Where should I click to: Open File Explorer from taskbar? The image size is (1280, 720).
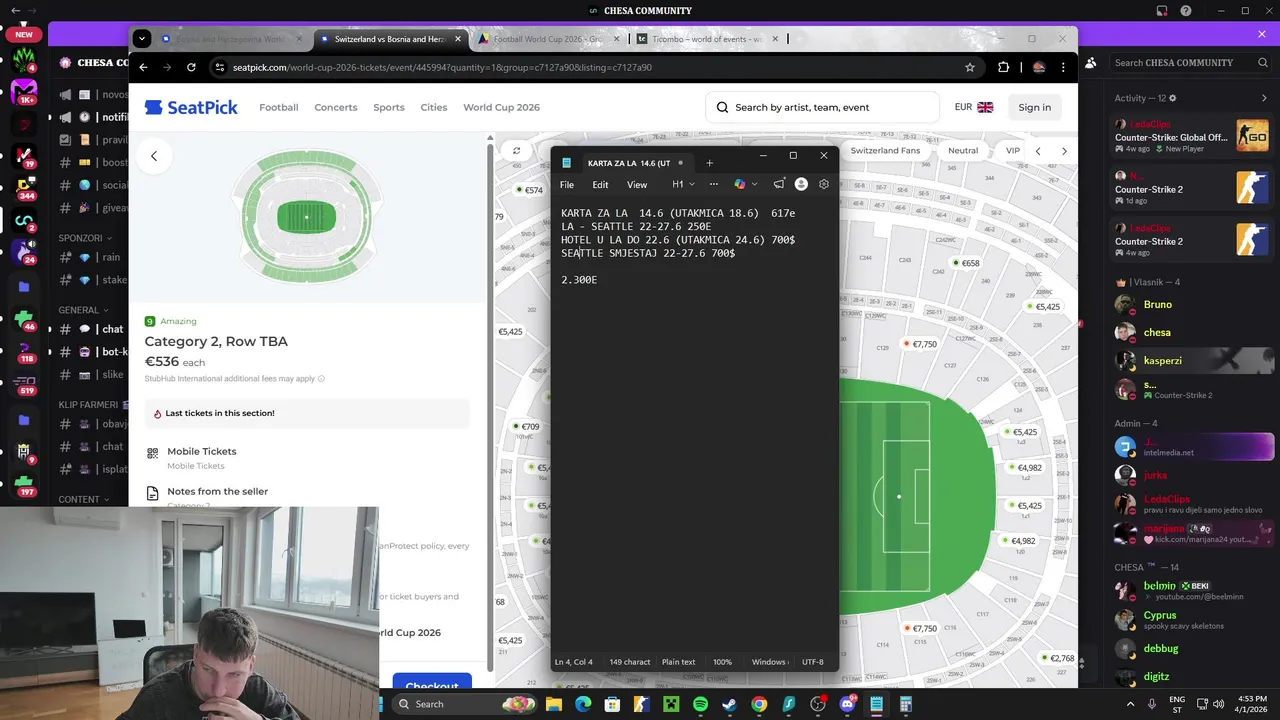[x=553, y=704]
